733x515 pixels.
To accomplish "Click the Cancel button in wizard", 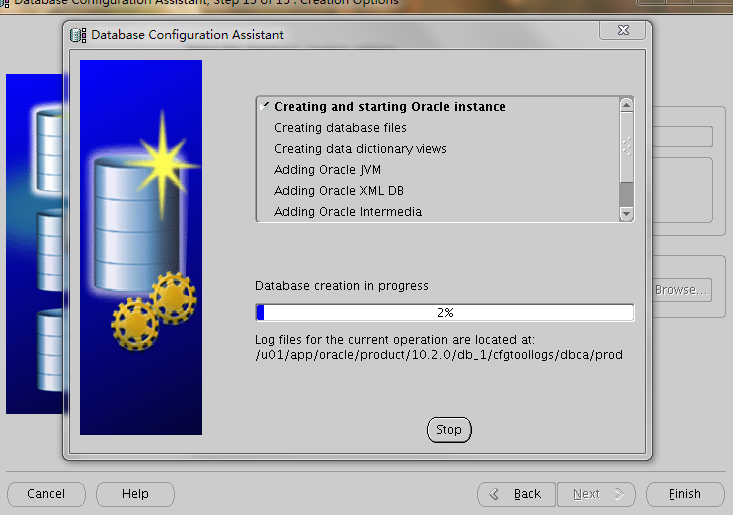I will tap(46, 494).
